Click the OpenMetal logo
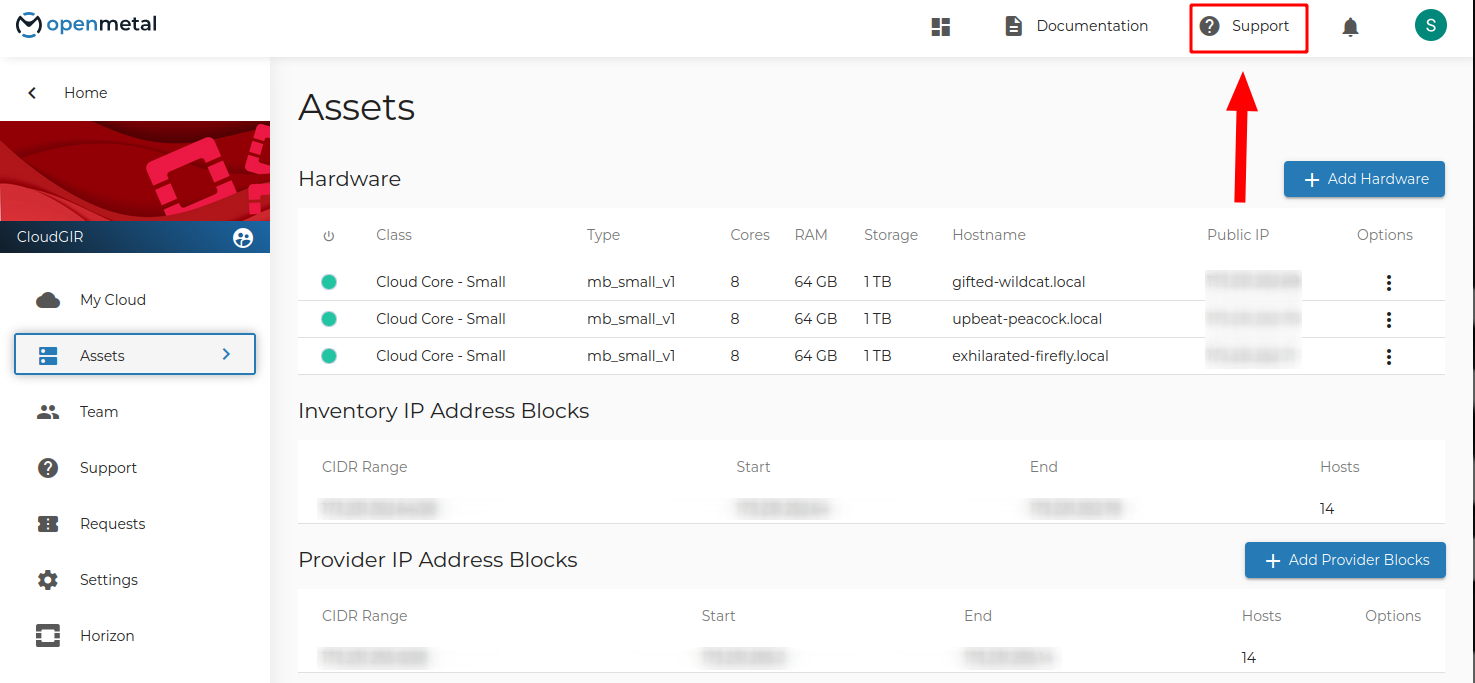Image resolution: width=1475 pixels, height=683 pixels. point(87,25)
